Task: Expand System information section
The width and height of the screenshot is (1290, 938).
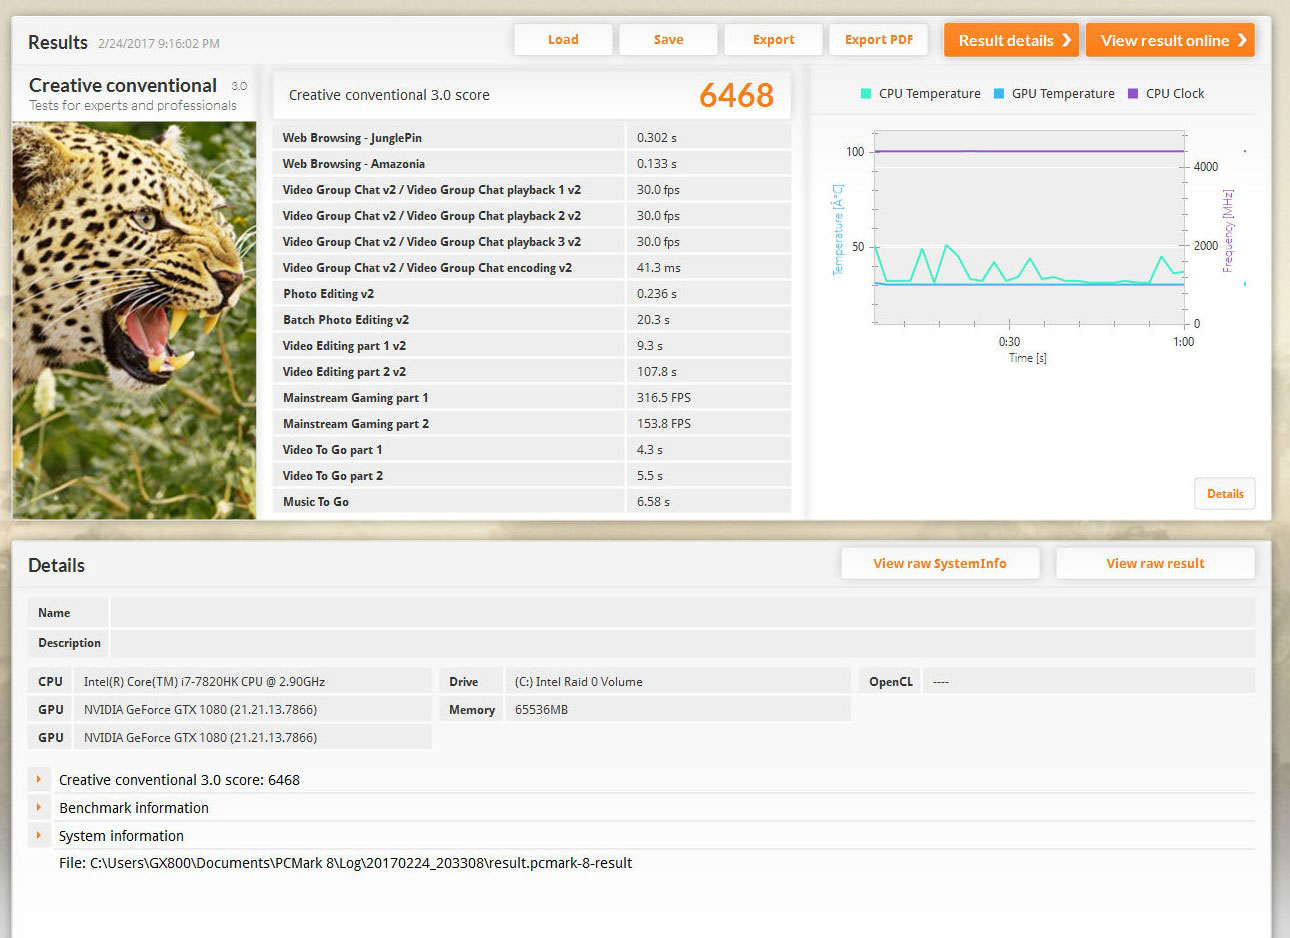Action: click(39, 835)
